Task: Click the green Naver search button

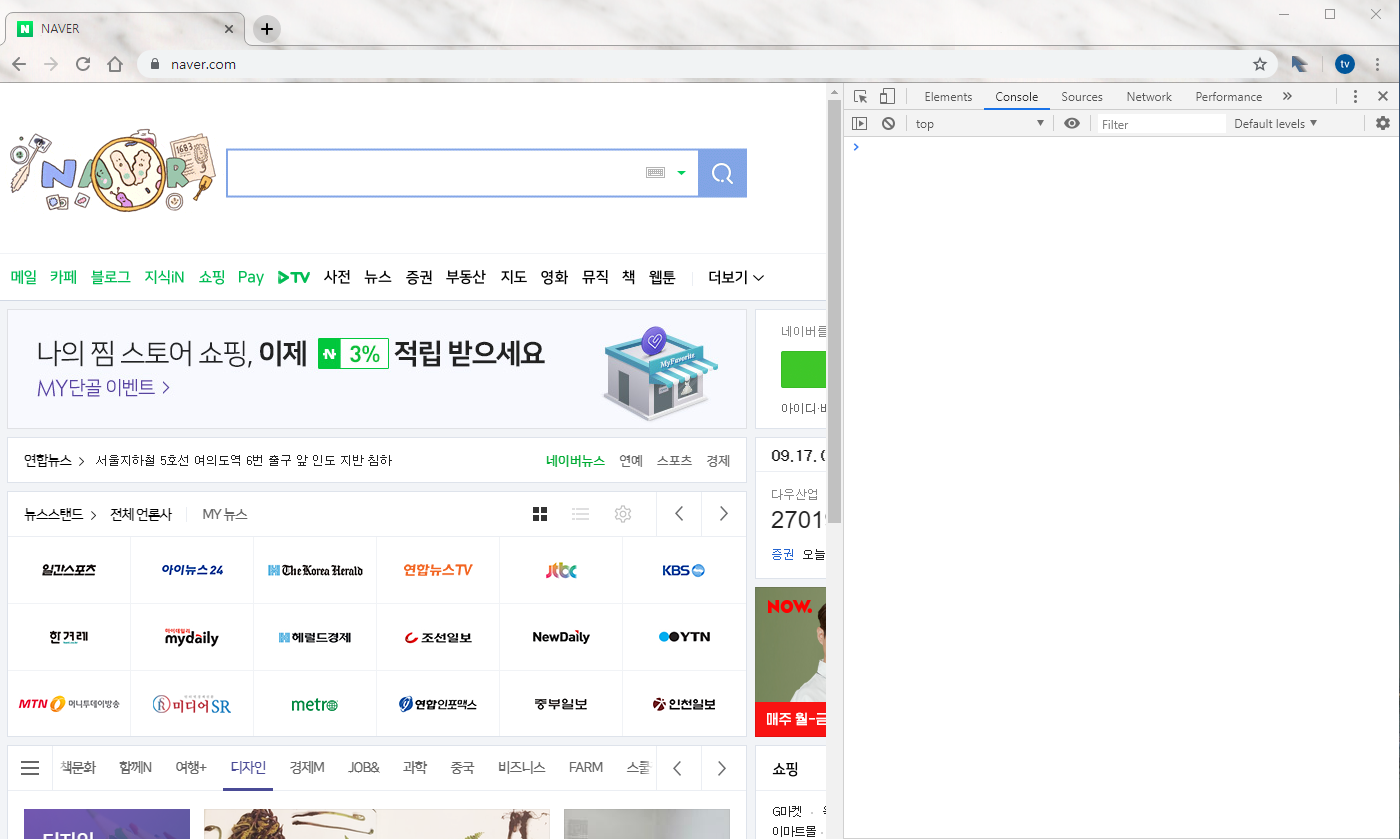Action: pos(722,173)
